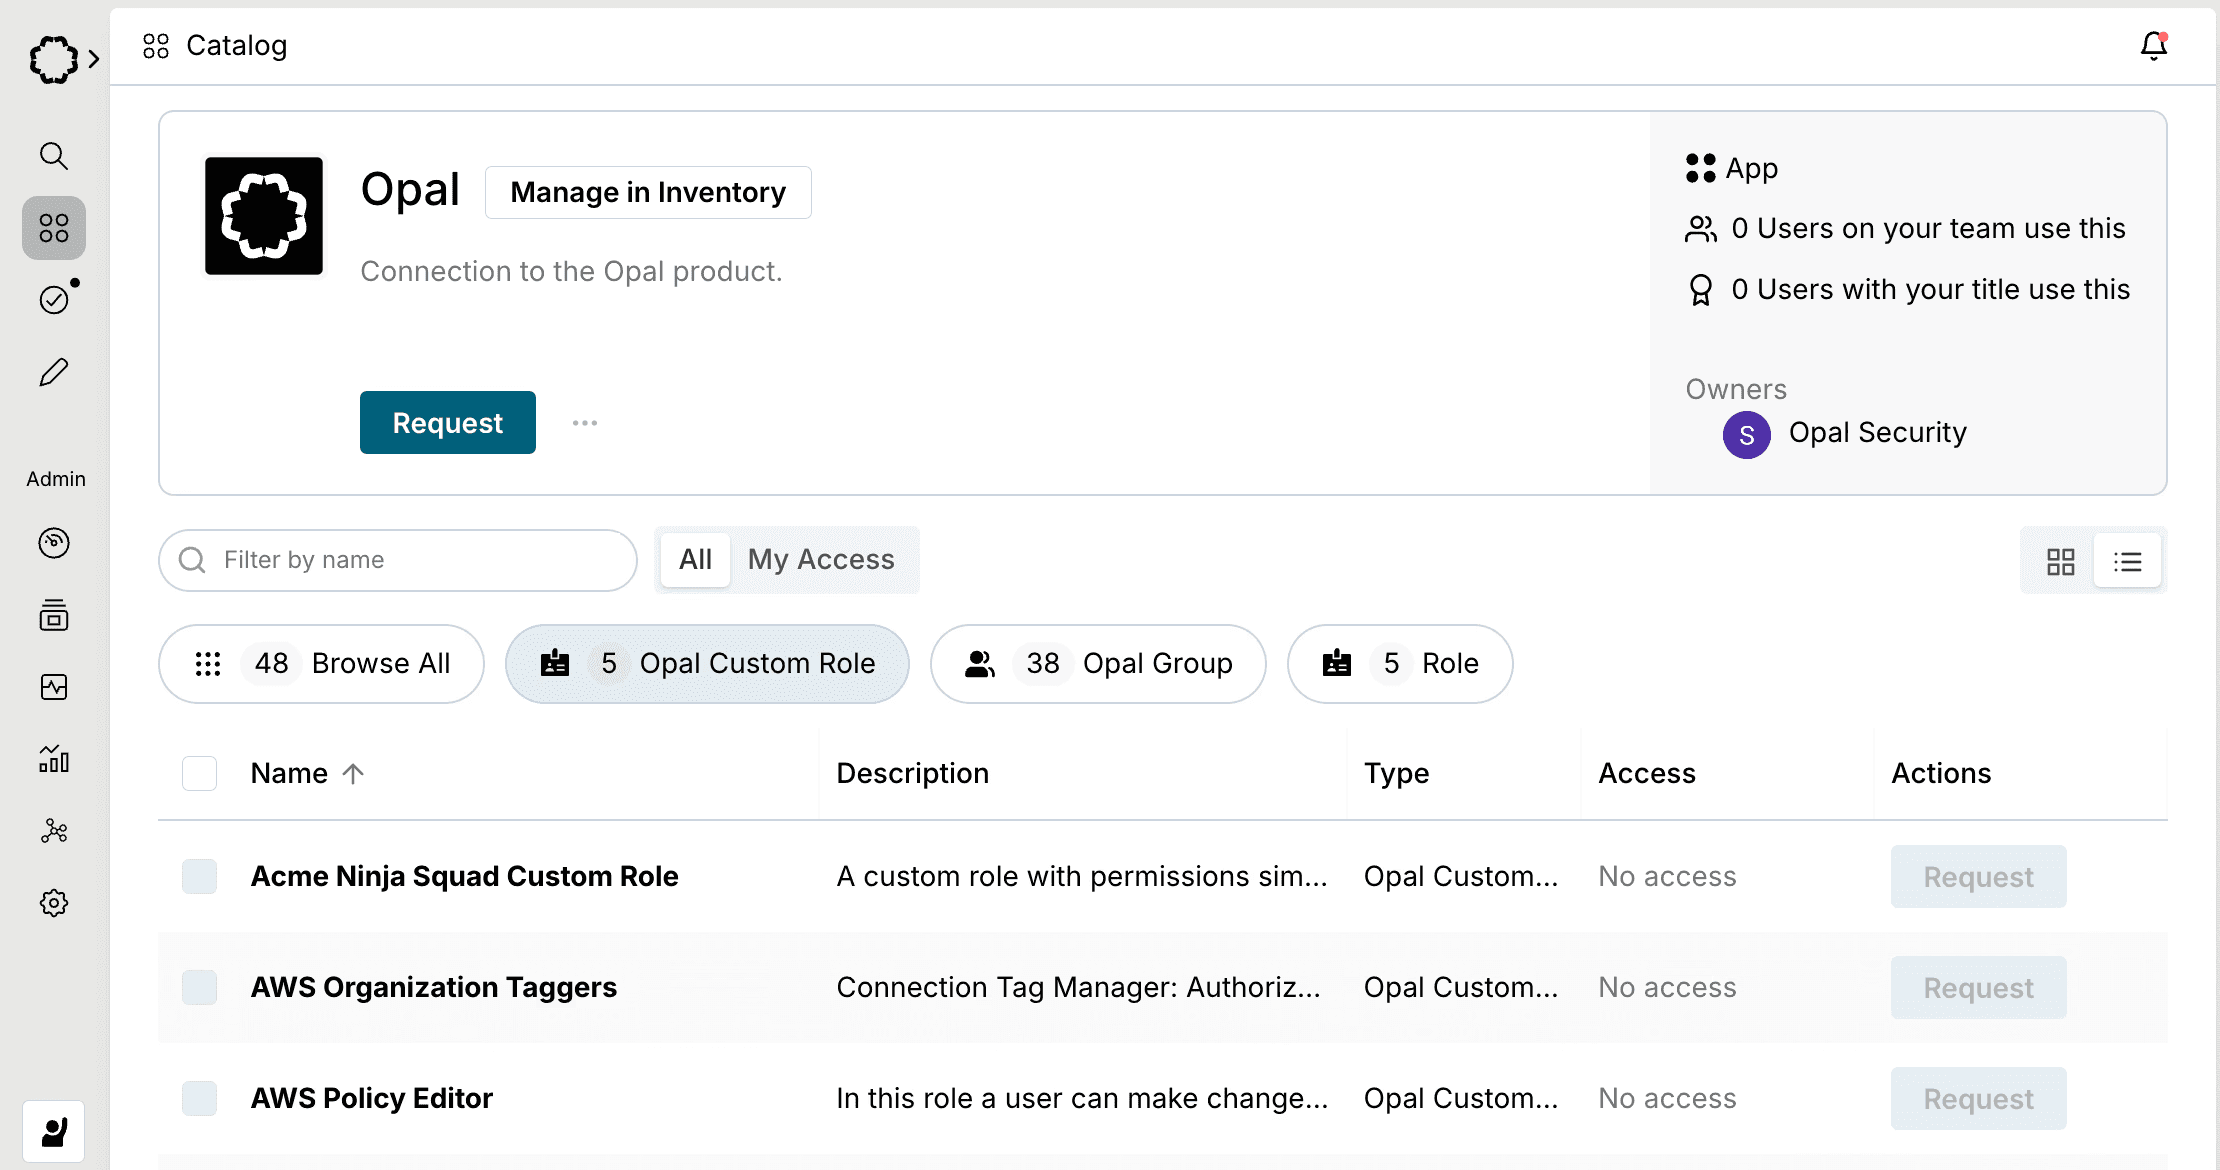Switch to list view layout
This screenshot has height=1170, width=2220.
click(x=2128, y=561)
